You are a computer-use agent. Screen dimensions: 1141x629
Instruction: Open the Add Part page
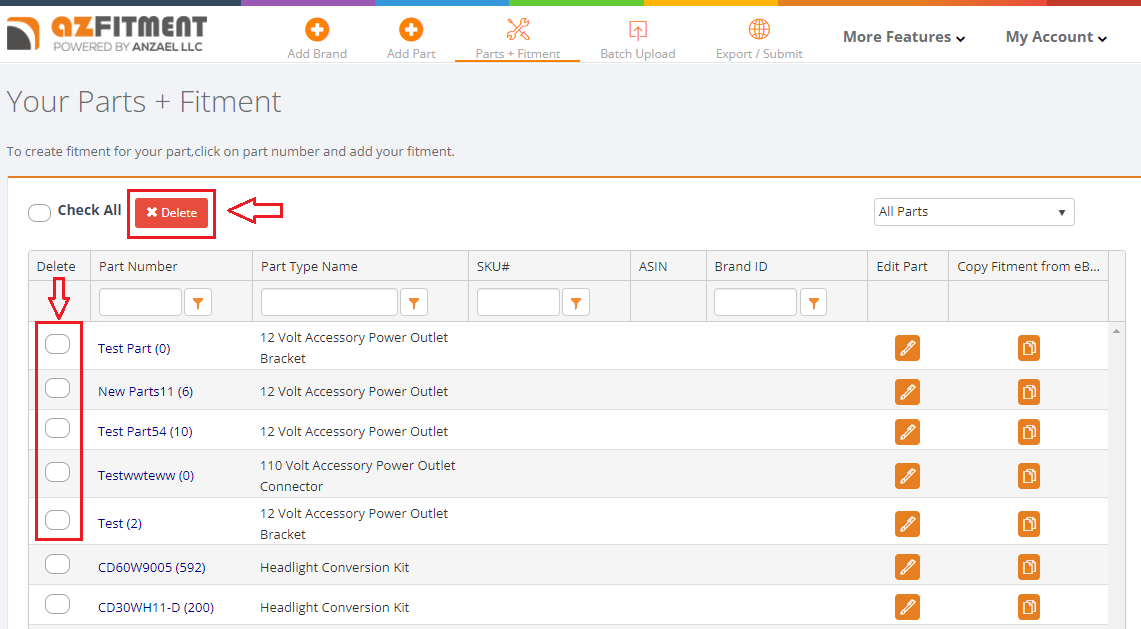411,39
